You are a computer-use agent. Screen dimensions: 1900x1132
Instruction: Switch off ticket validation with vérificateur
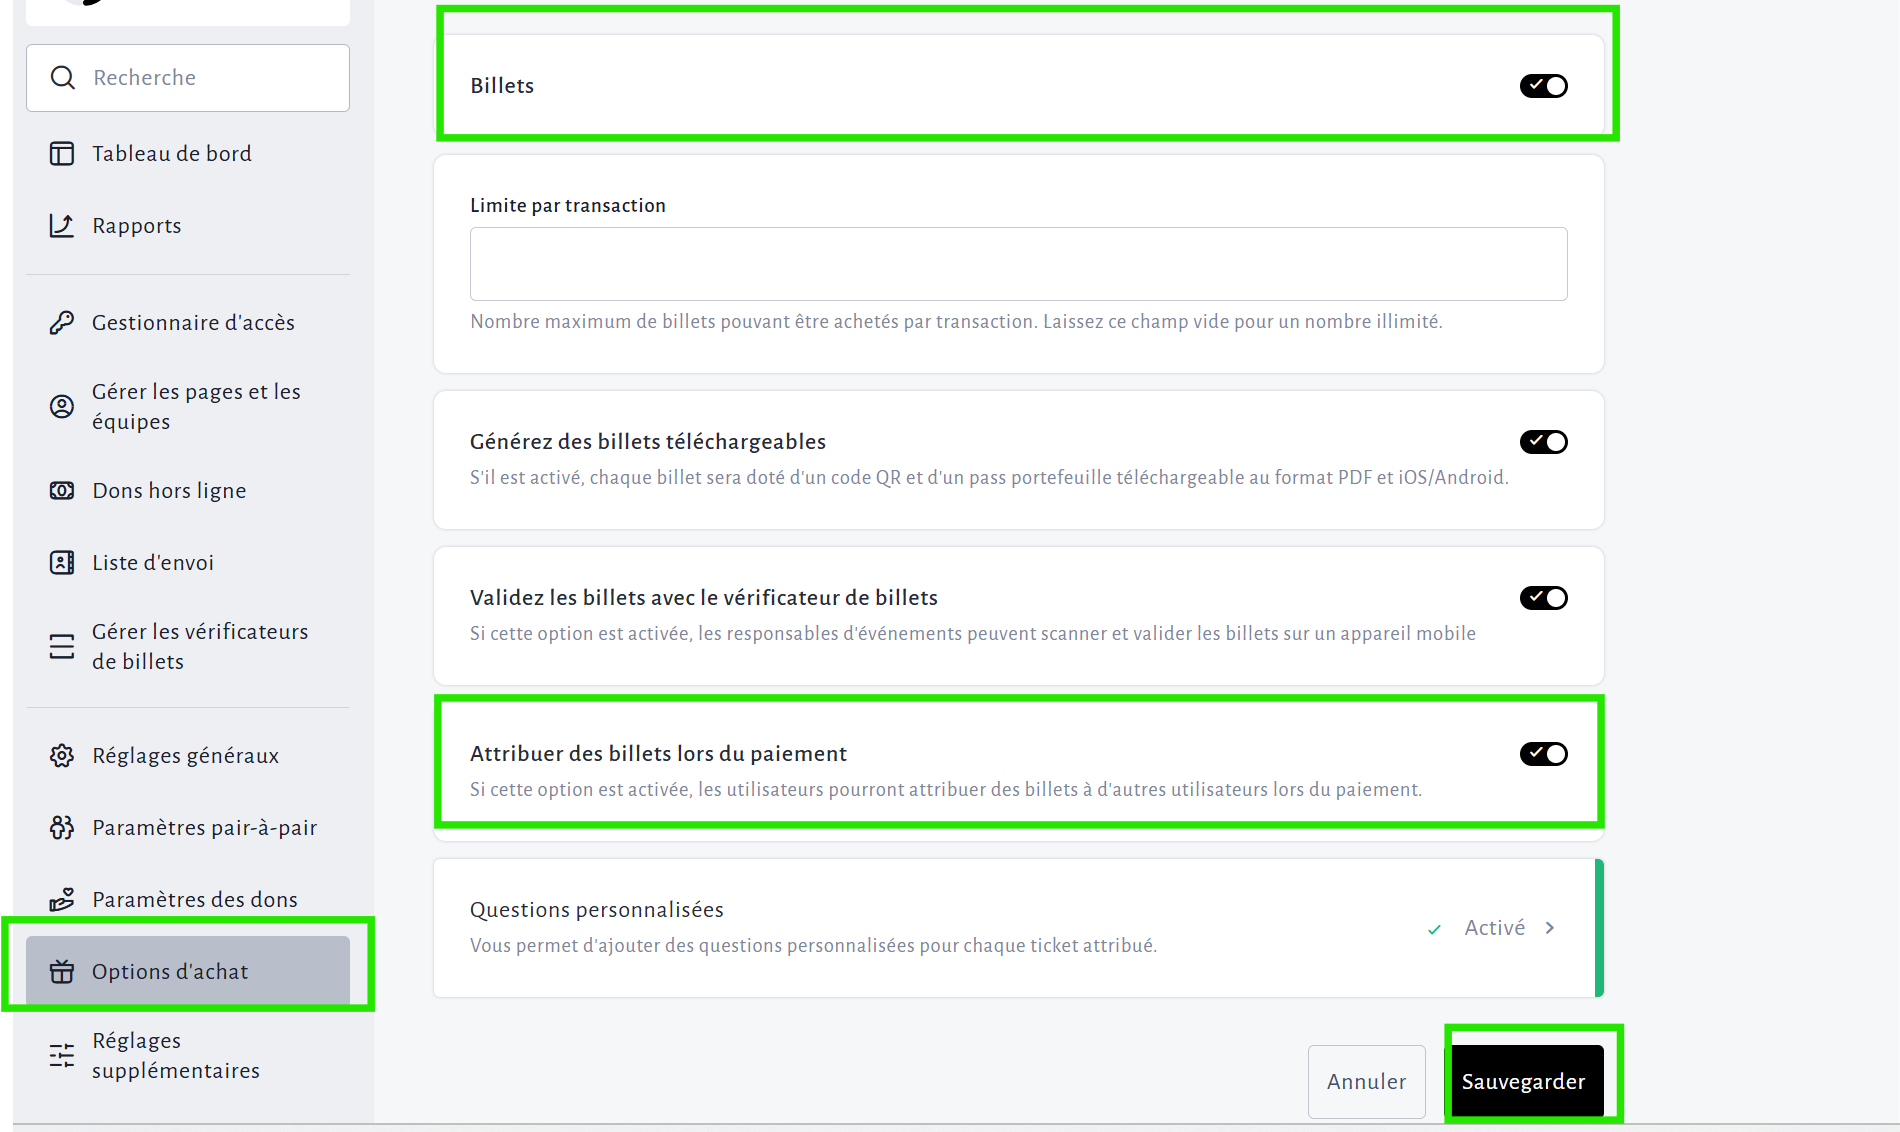tap(1543, 598)
